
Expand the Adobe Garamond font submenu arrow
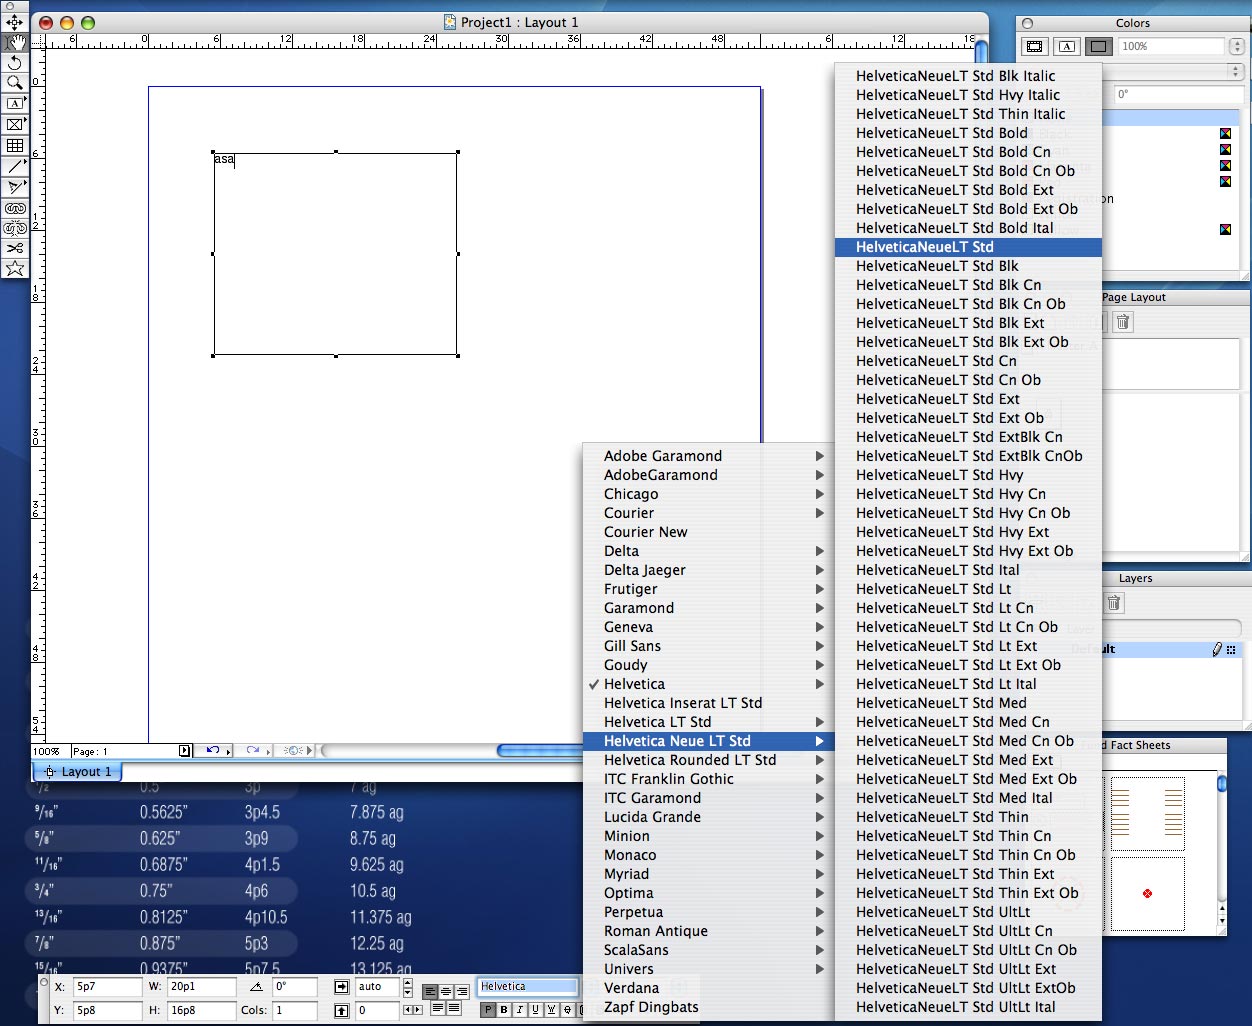tap(820, 456)
